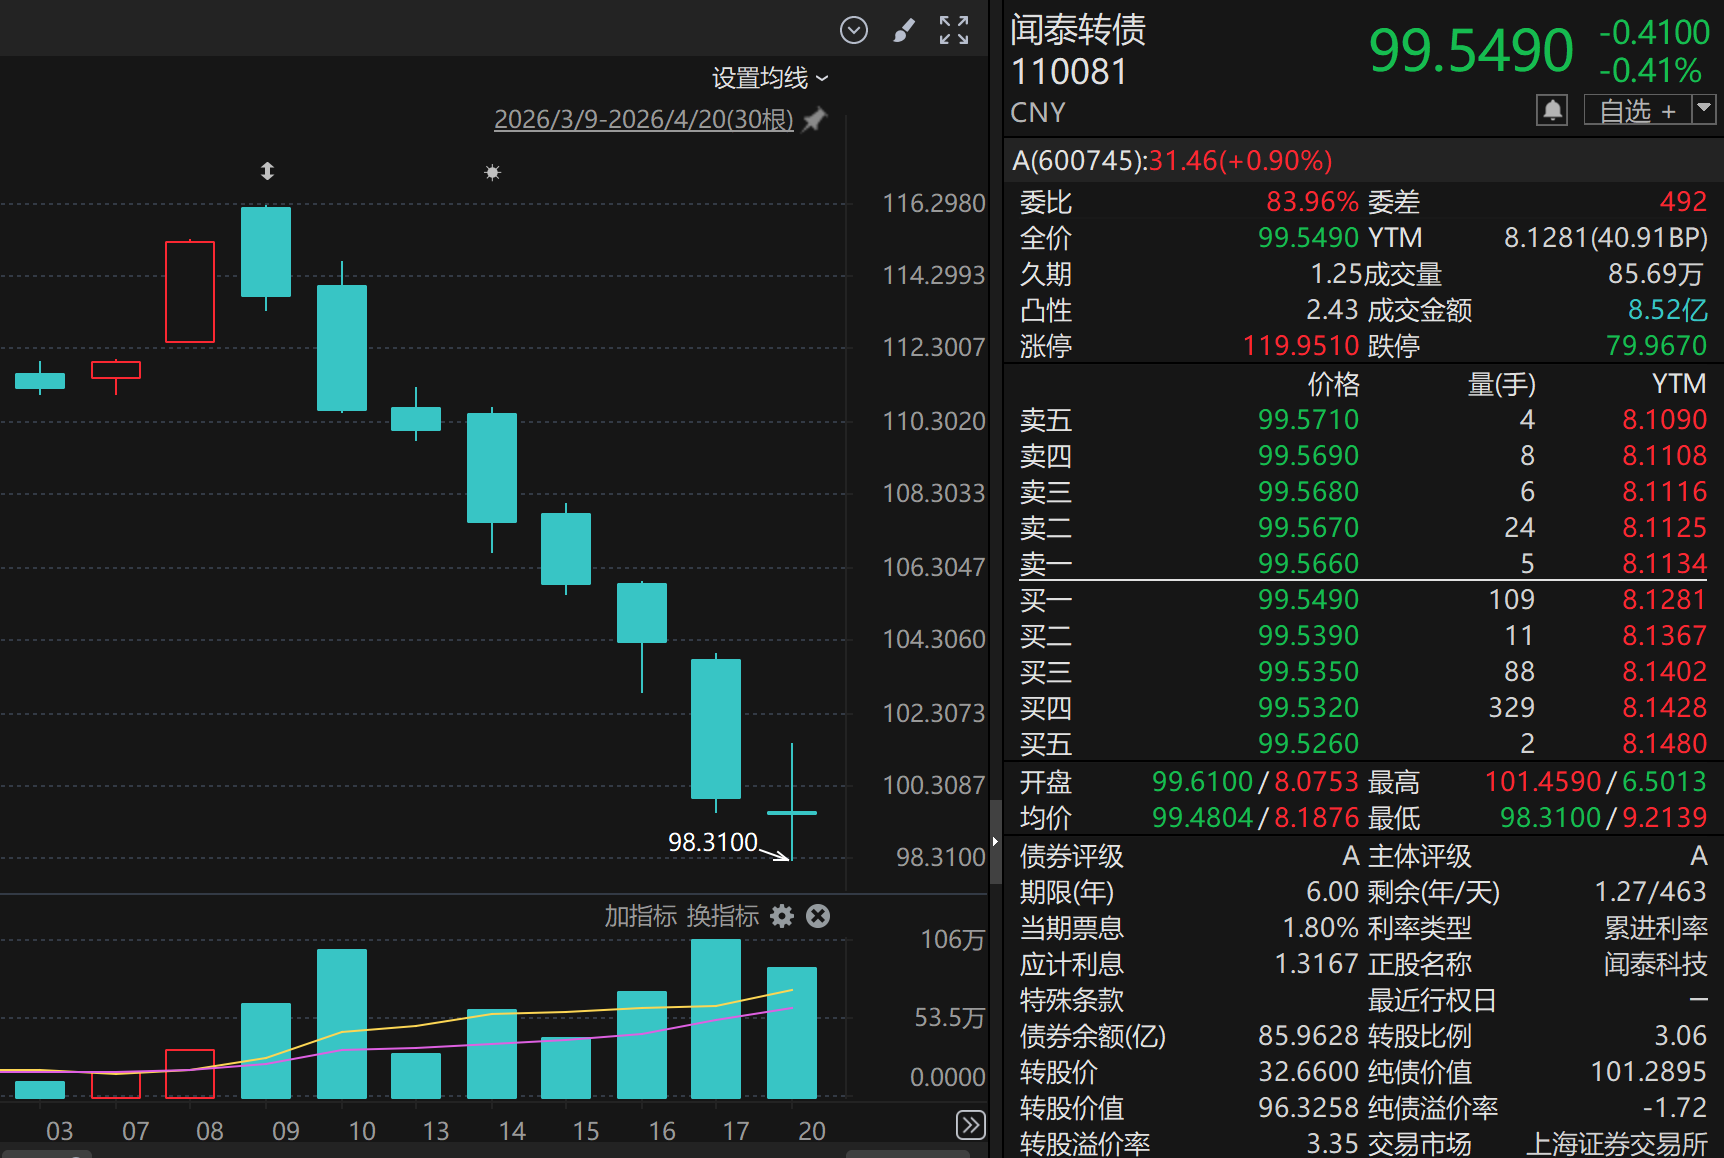Click the sparkle marker on the chart

(x=492, y=171)
